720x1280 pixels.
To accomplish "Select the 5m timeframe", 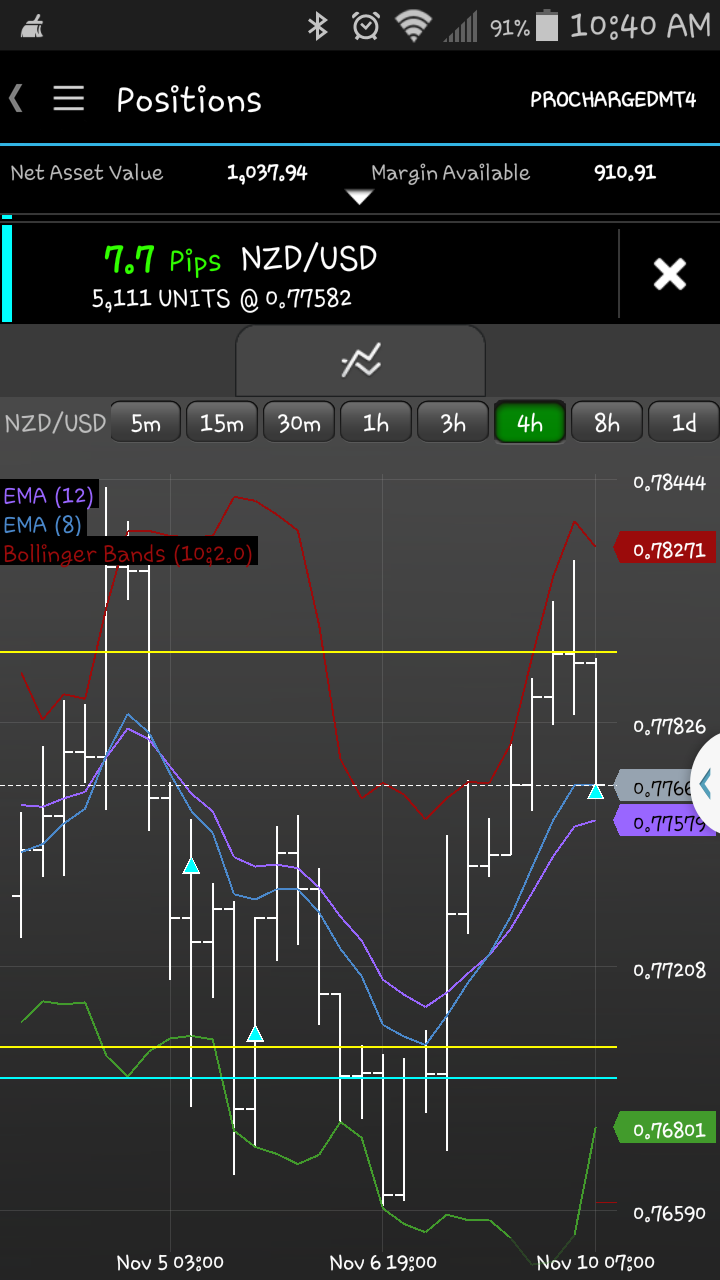I will pyautogui.click(x=145, y=423).
